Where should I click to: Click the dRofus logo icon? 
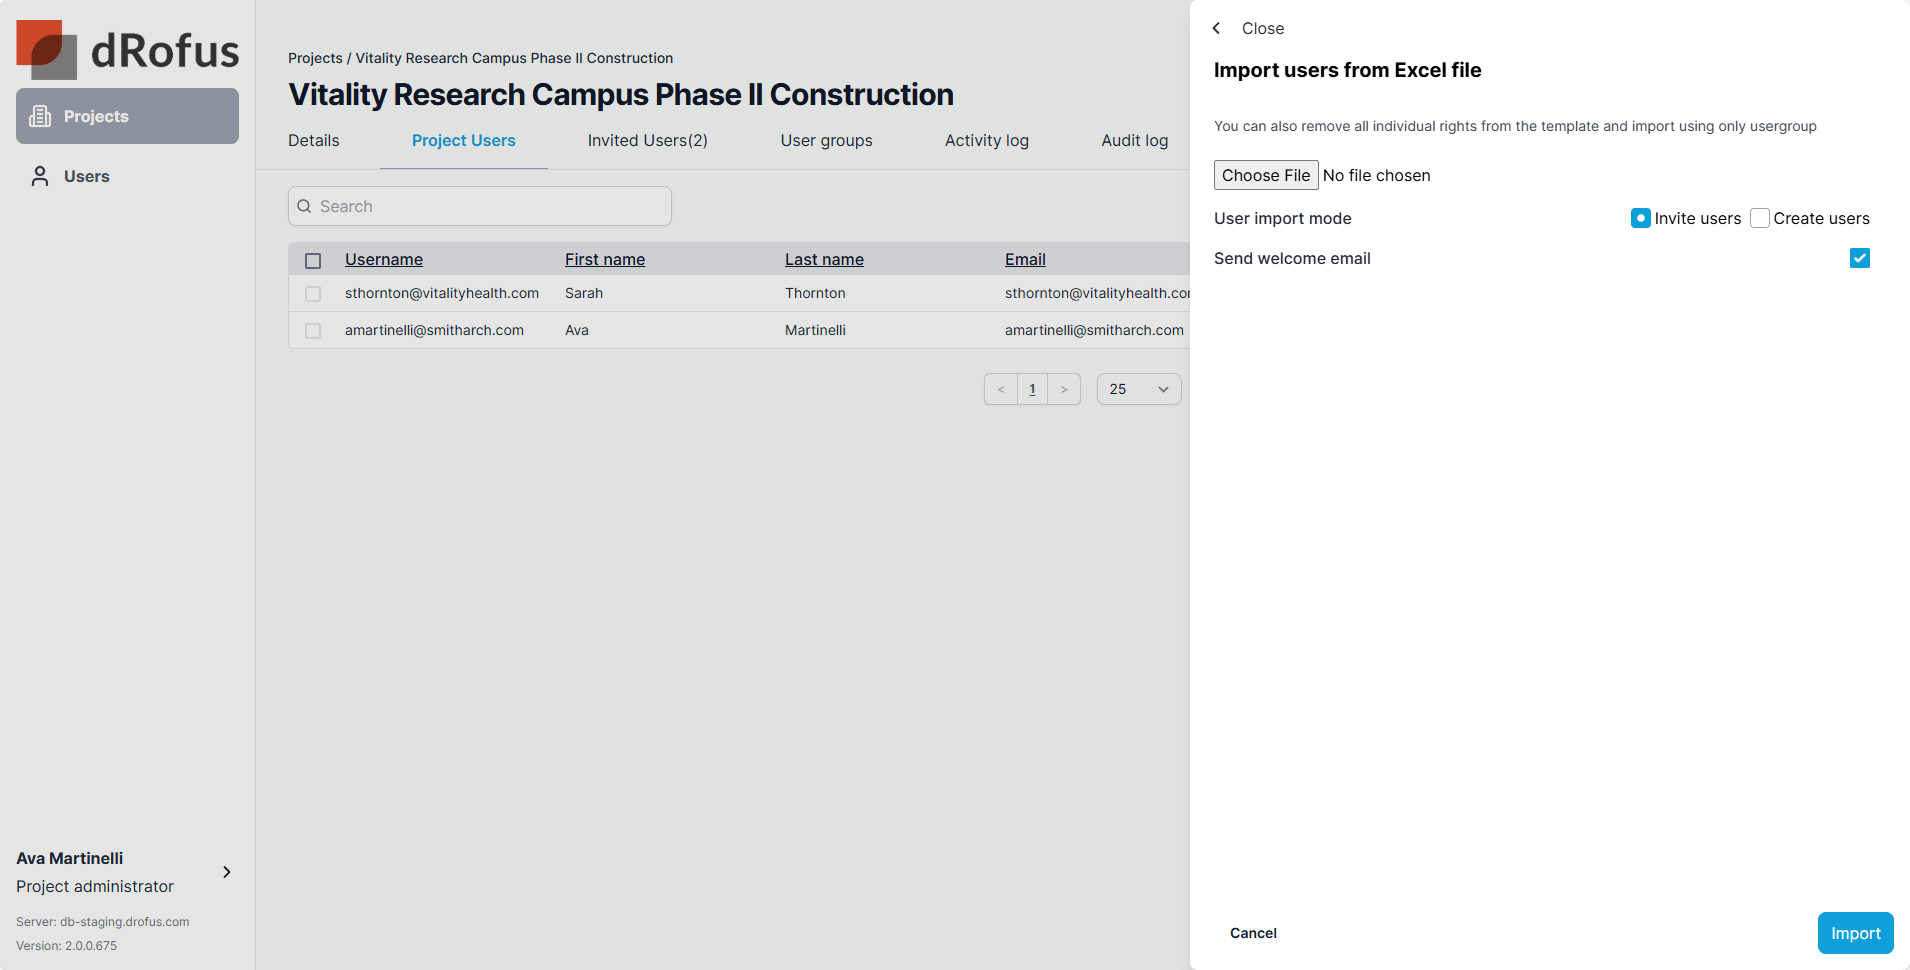tap(47, 50)
